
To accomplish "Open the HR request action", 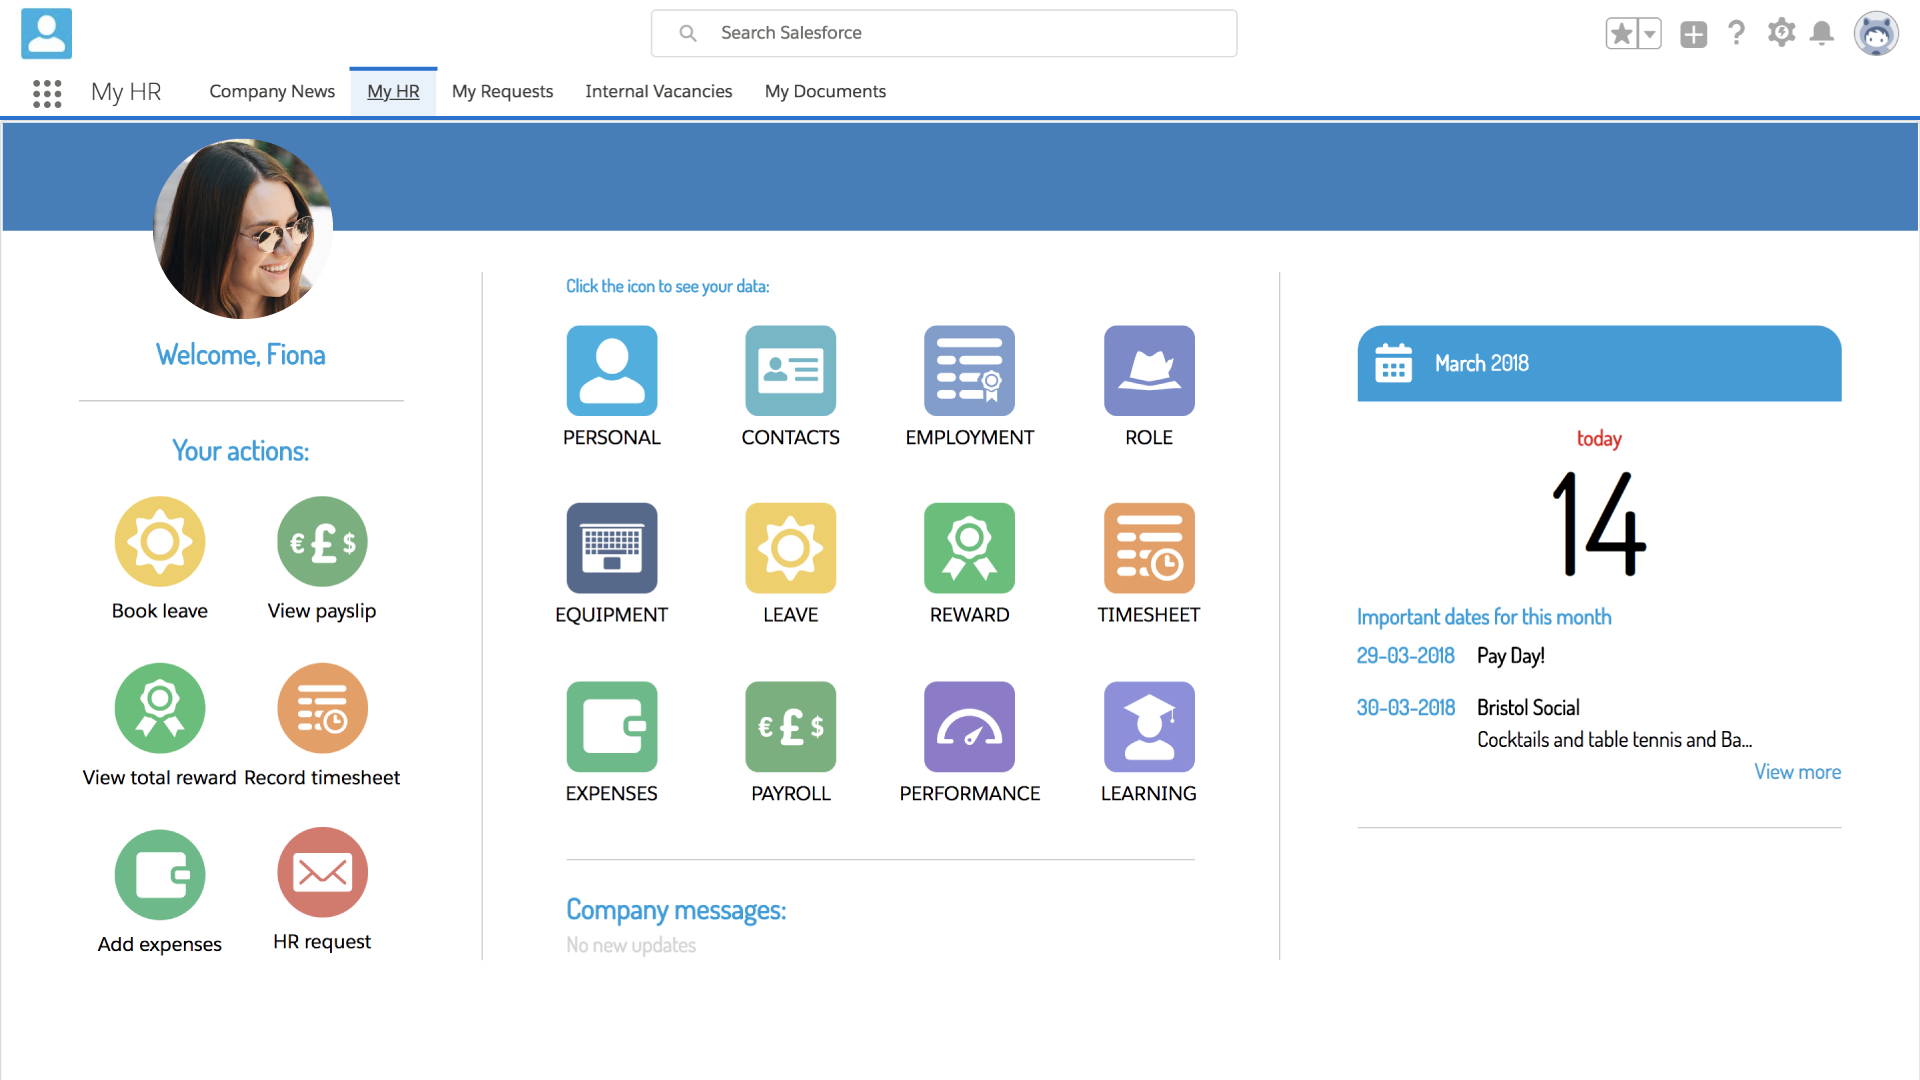I will tap(322, 873).
